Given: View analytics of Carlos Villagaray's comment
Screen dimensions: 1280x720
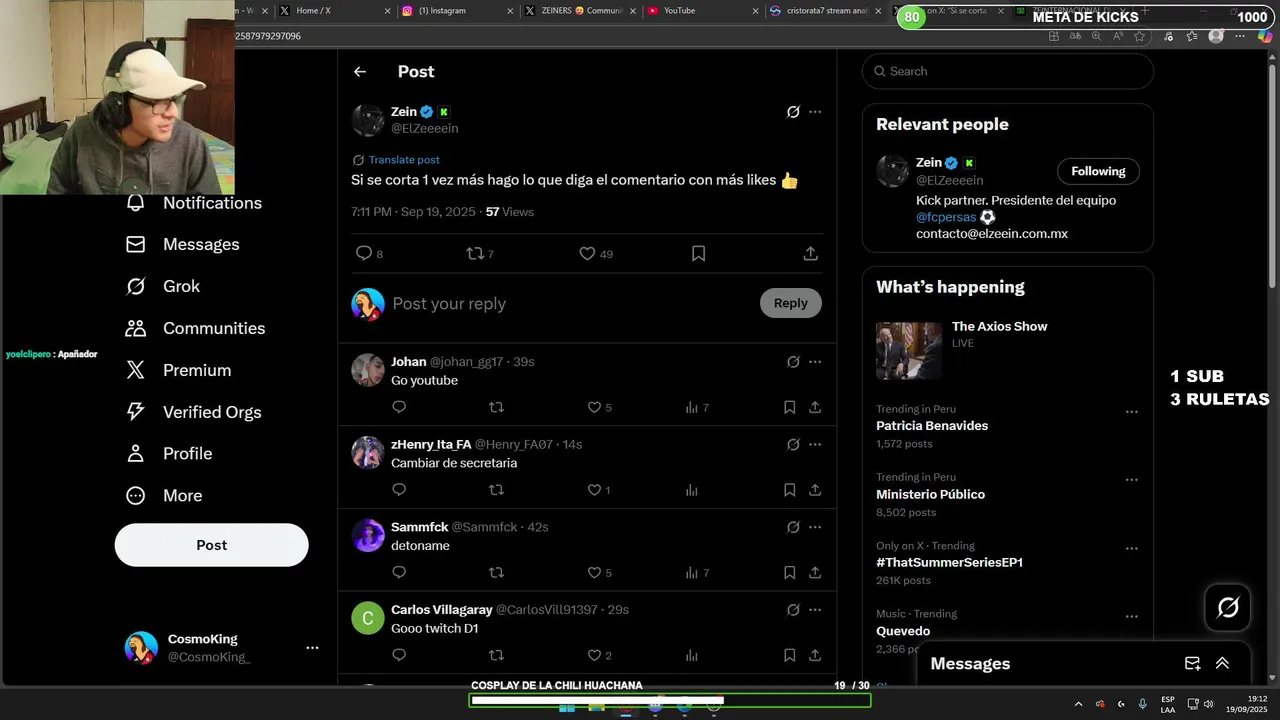Looking at the screenshot, I should [692, 655].
